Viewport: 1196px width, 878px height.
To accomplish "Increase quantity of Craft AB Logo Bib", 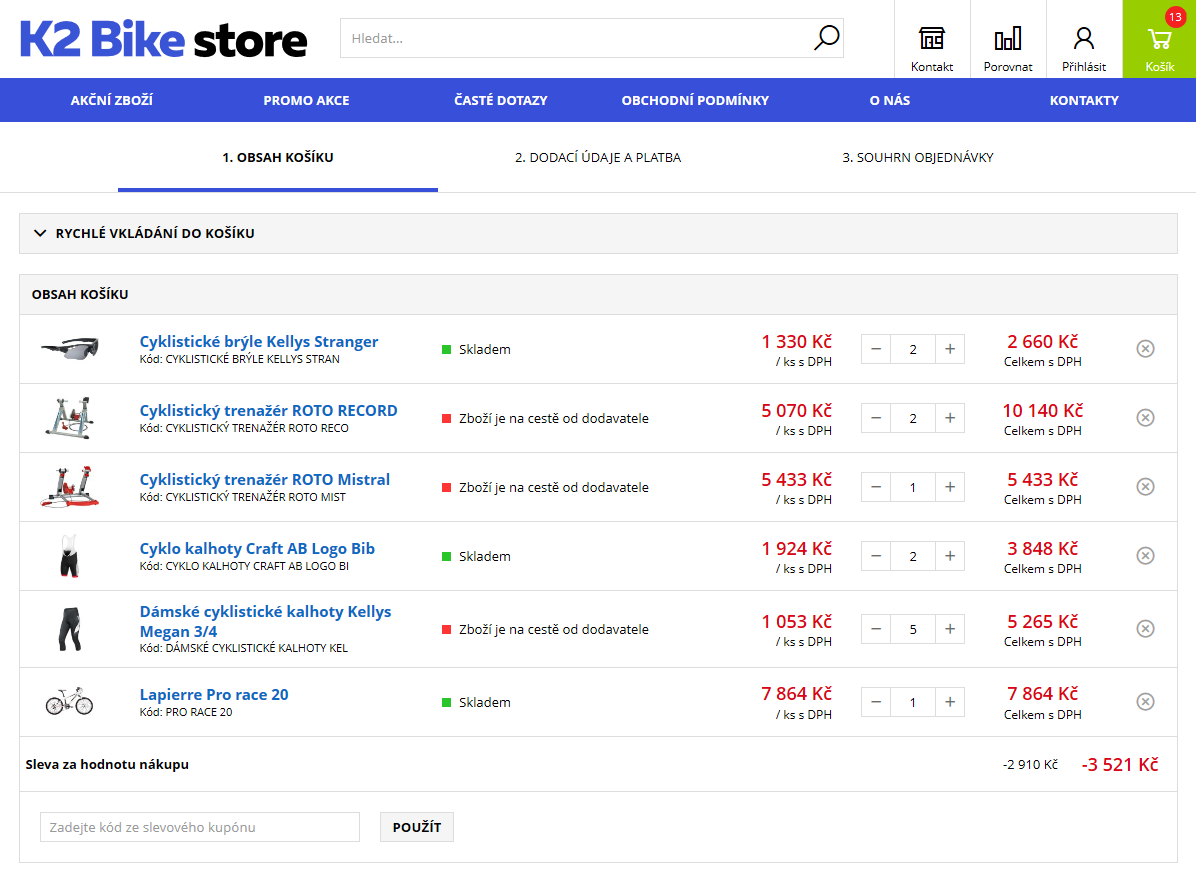I will tap(950, 556).
